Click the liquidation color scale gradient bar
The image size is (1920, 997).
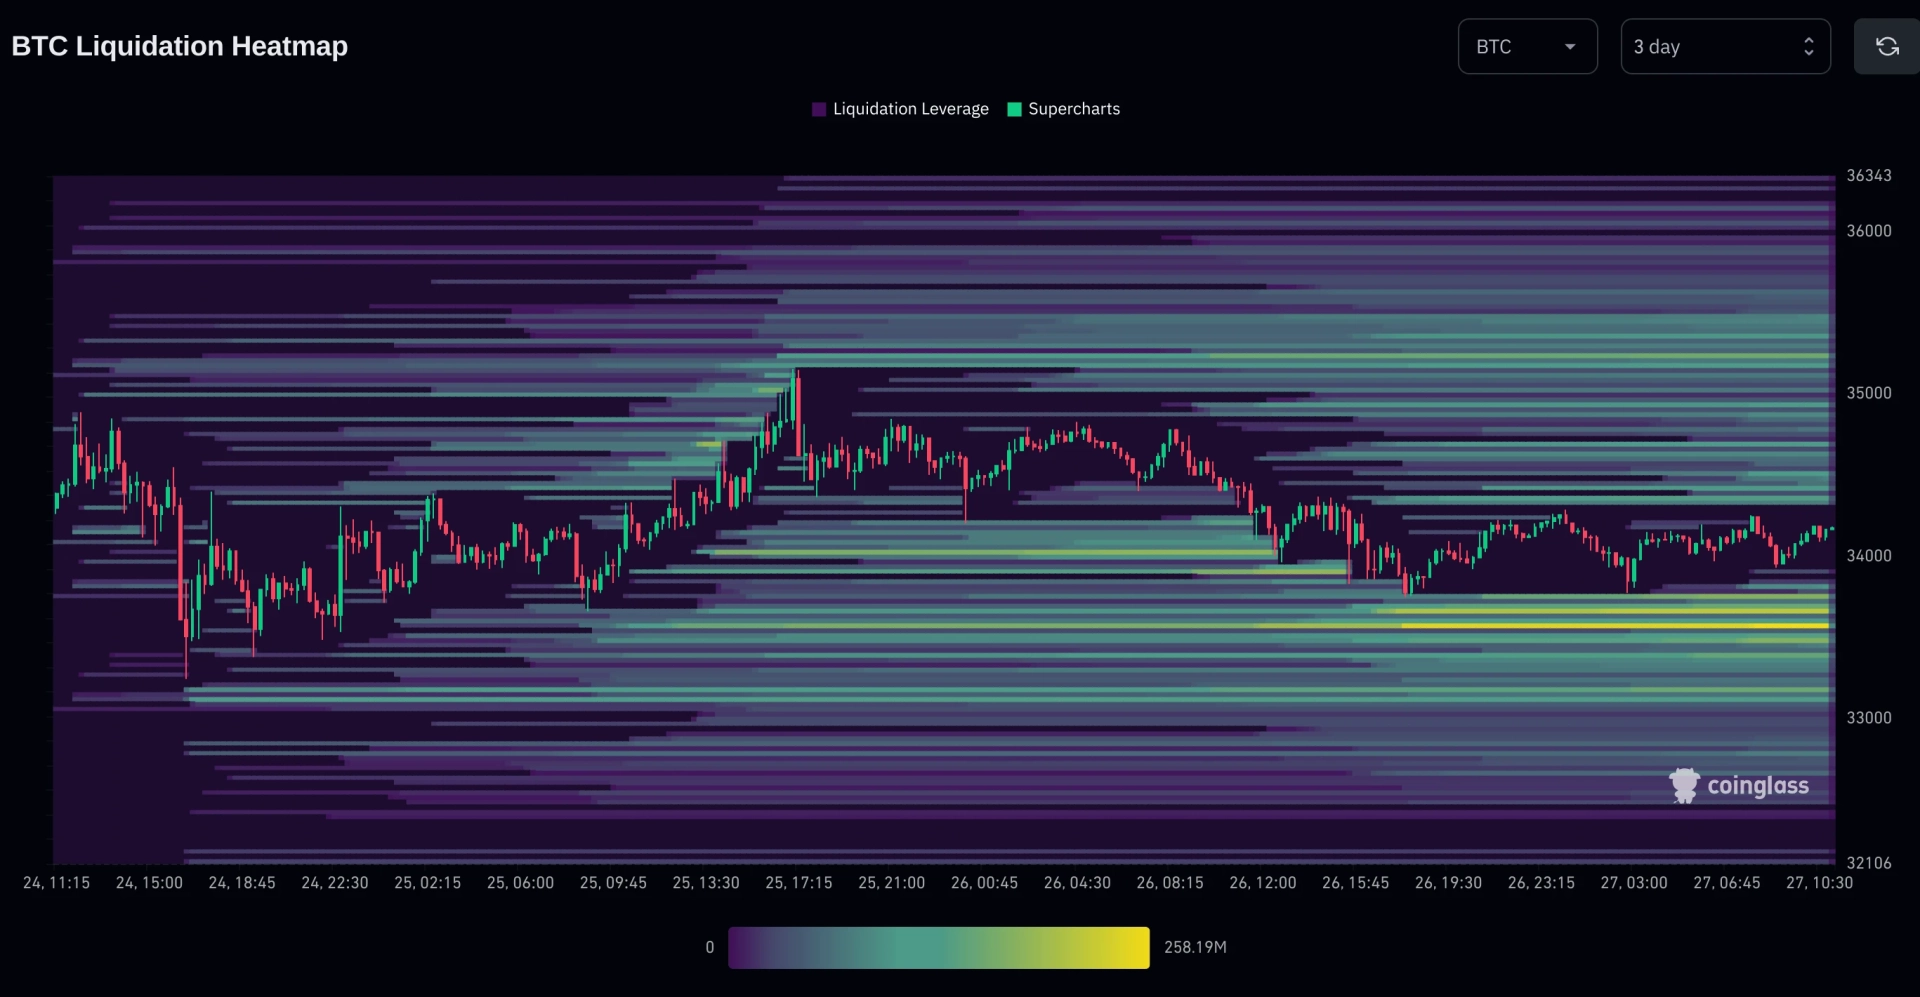pyautogui.click(x=939, y=947)
